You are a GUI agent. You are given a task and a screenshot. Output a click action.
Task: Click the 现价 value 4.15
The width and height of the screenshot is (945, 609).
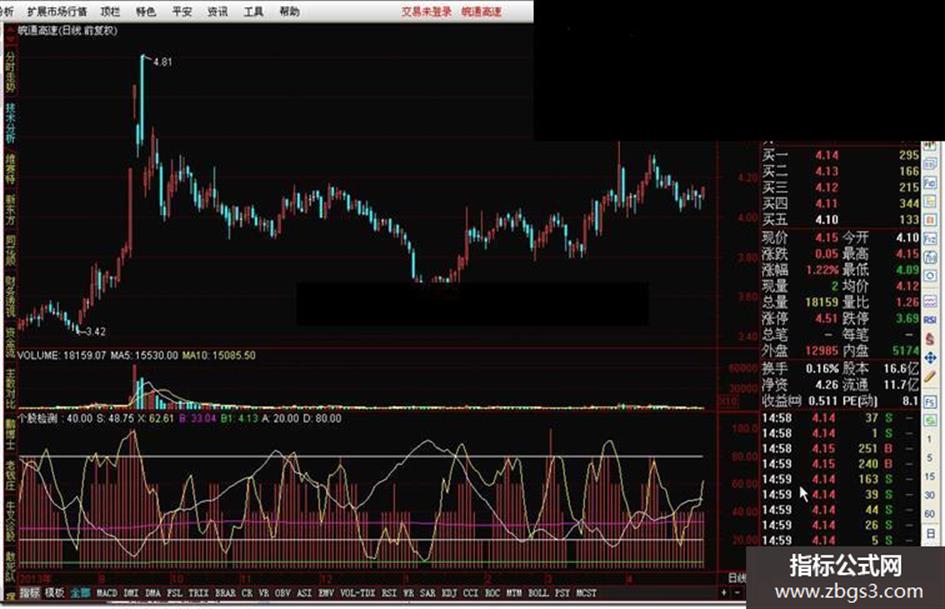tap(827, 238)
